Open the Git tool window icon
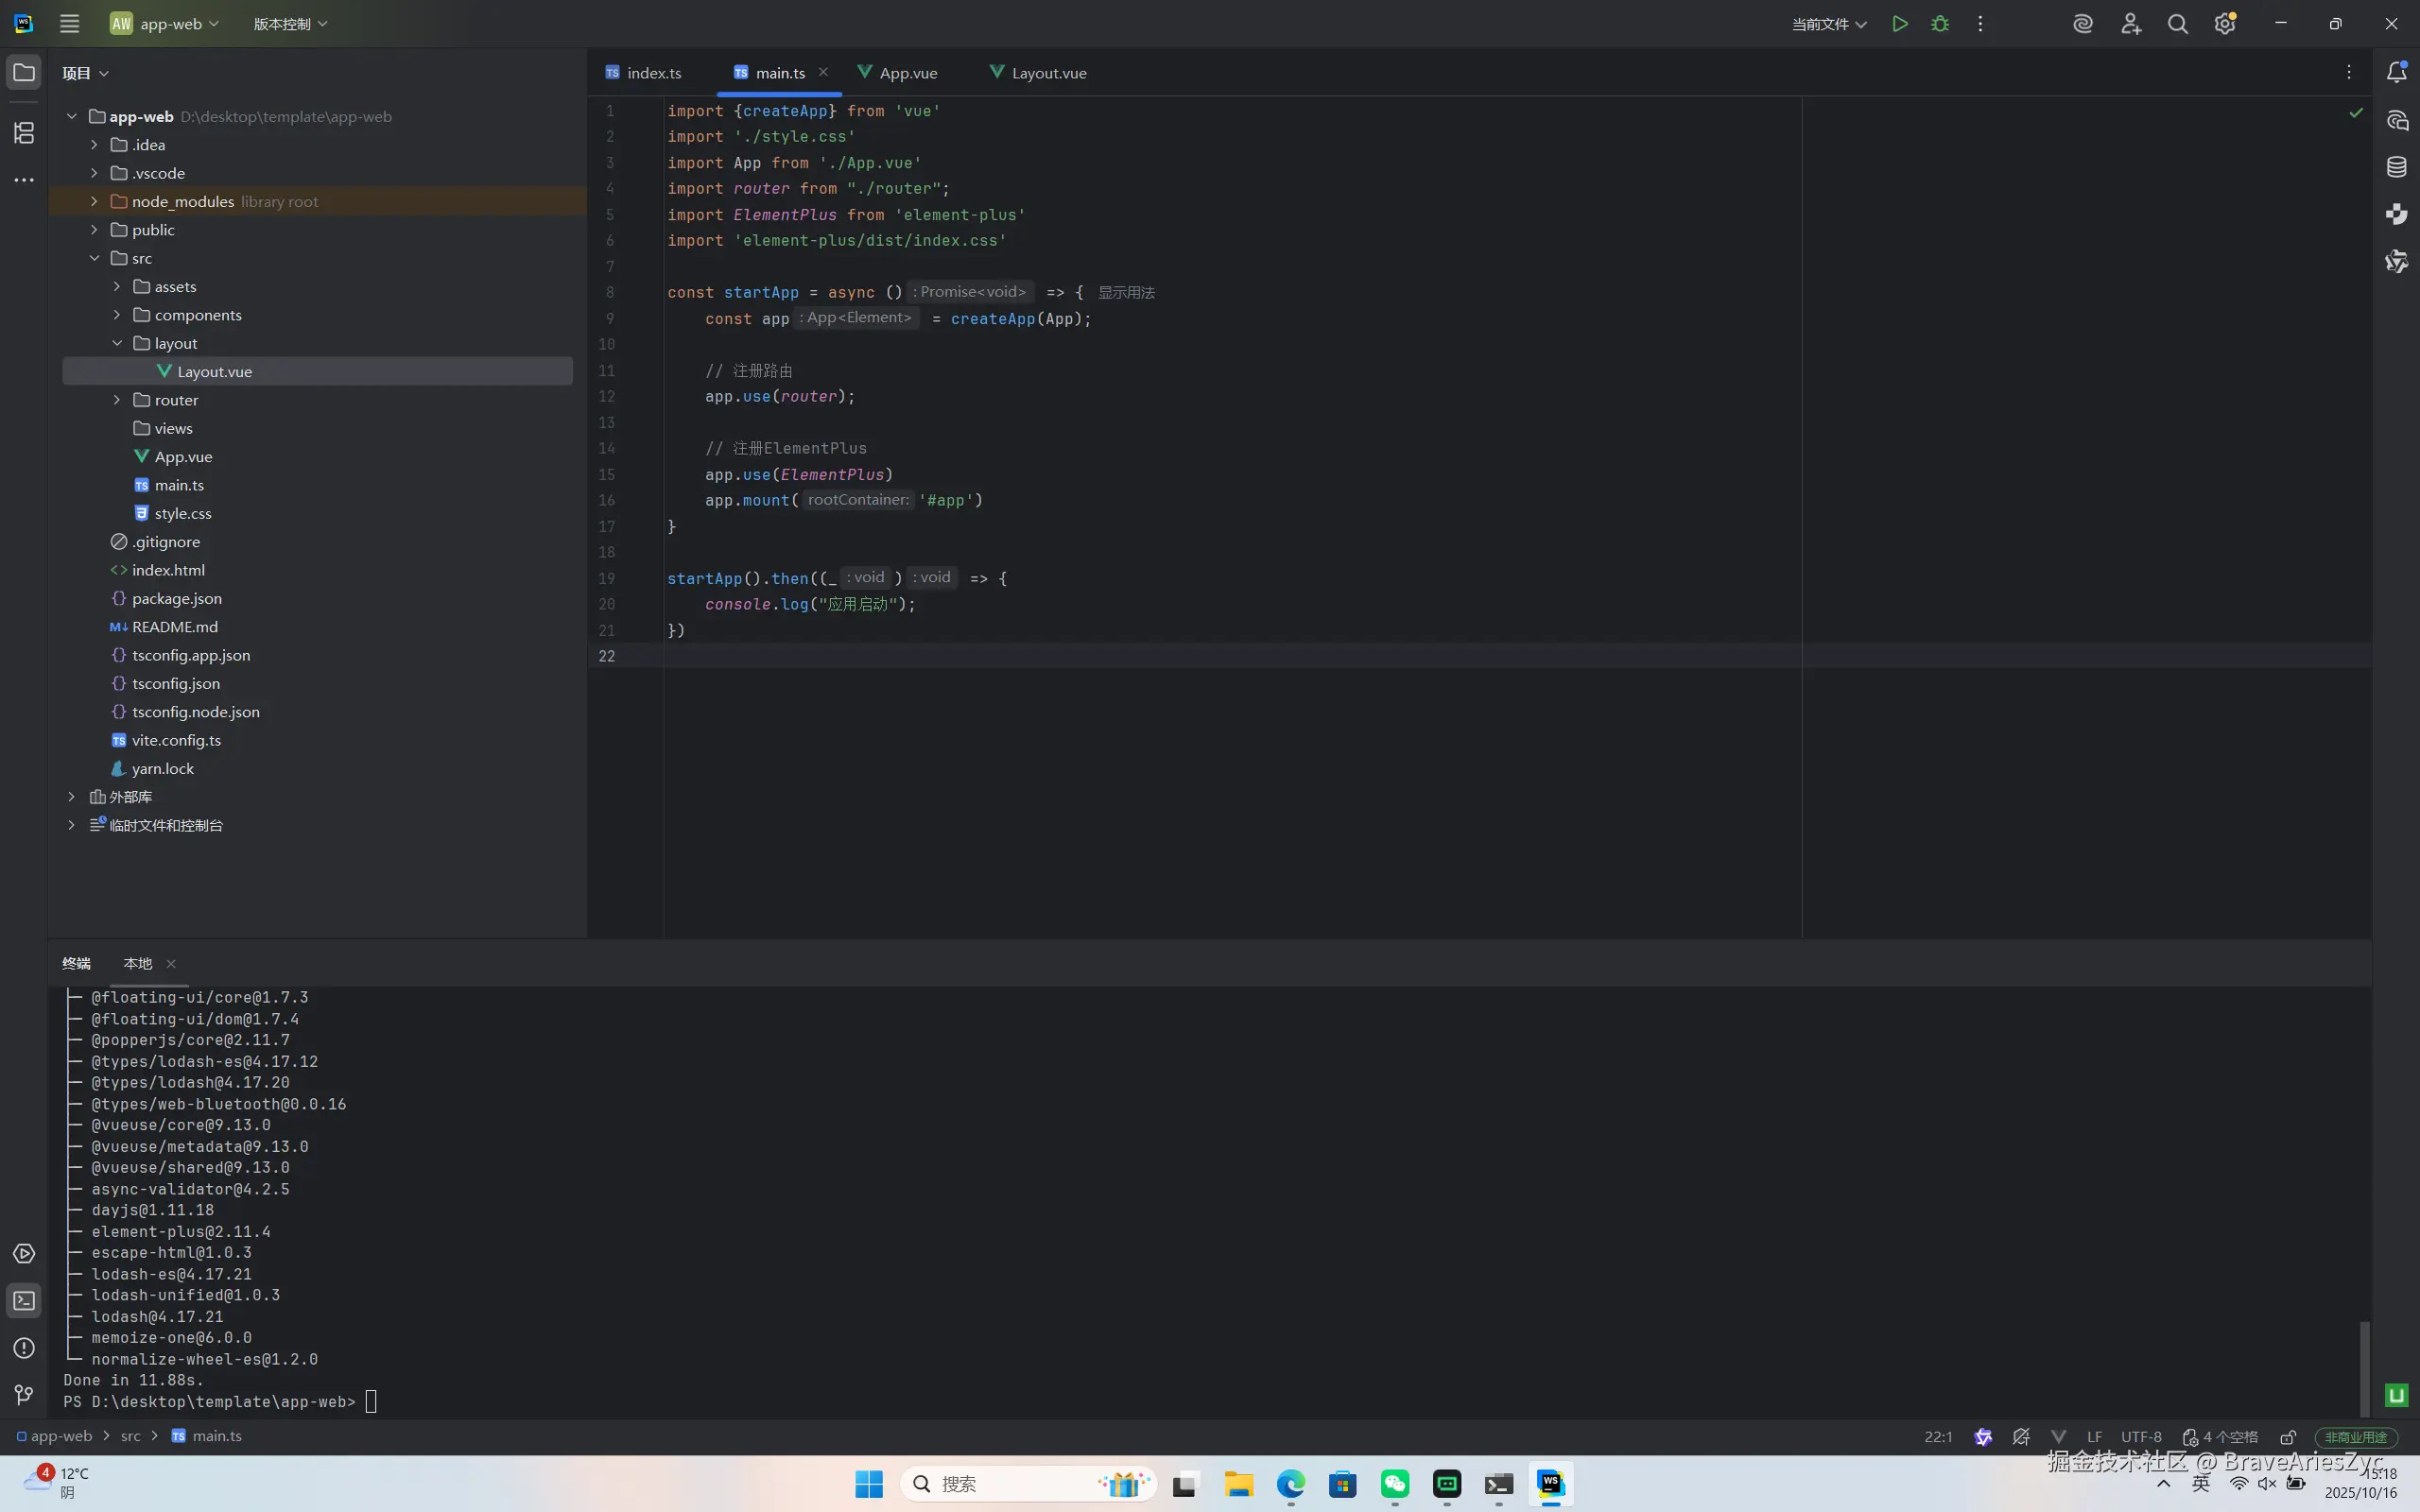 coord(24,1395)
